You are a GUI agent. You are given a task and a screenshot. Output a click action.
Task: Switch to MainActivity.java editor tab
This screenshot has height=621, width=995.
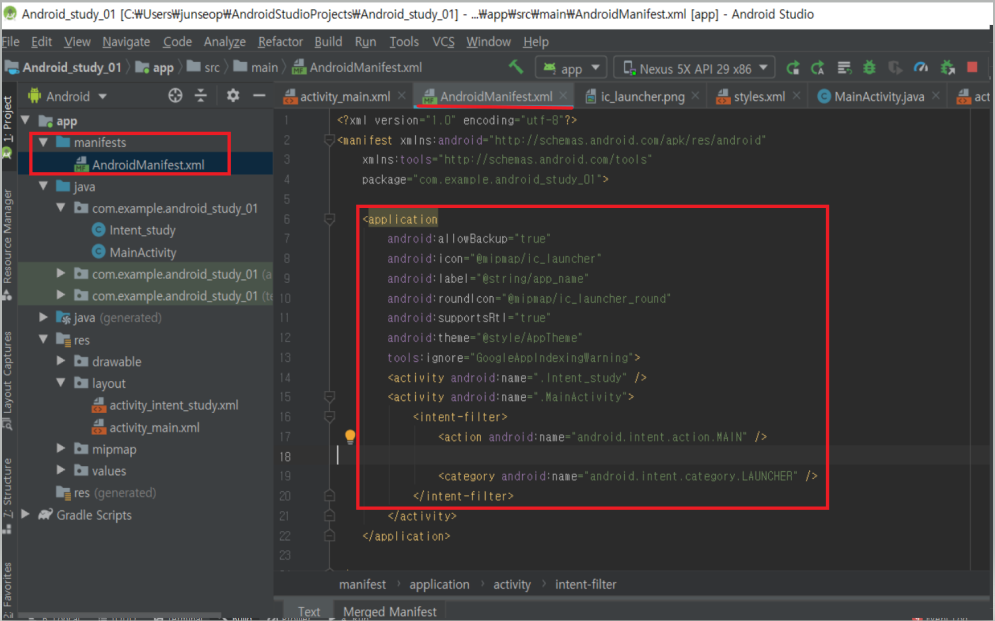point(879,96)
